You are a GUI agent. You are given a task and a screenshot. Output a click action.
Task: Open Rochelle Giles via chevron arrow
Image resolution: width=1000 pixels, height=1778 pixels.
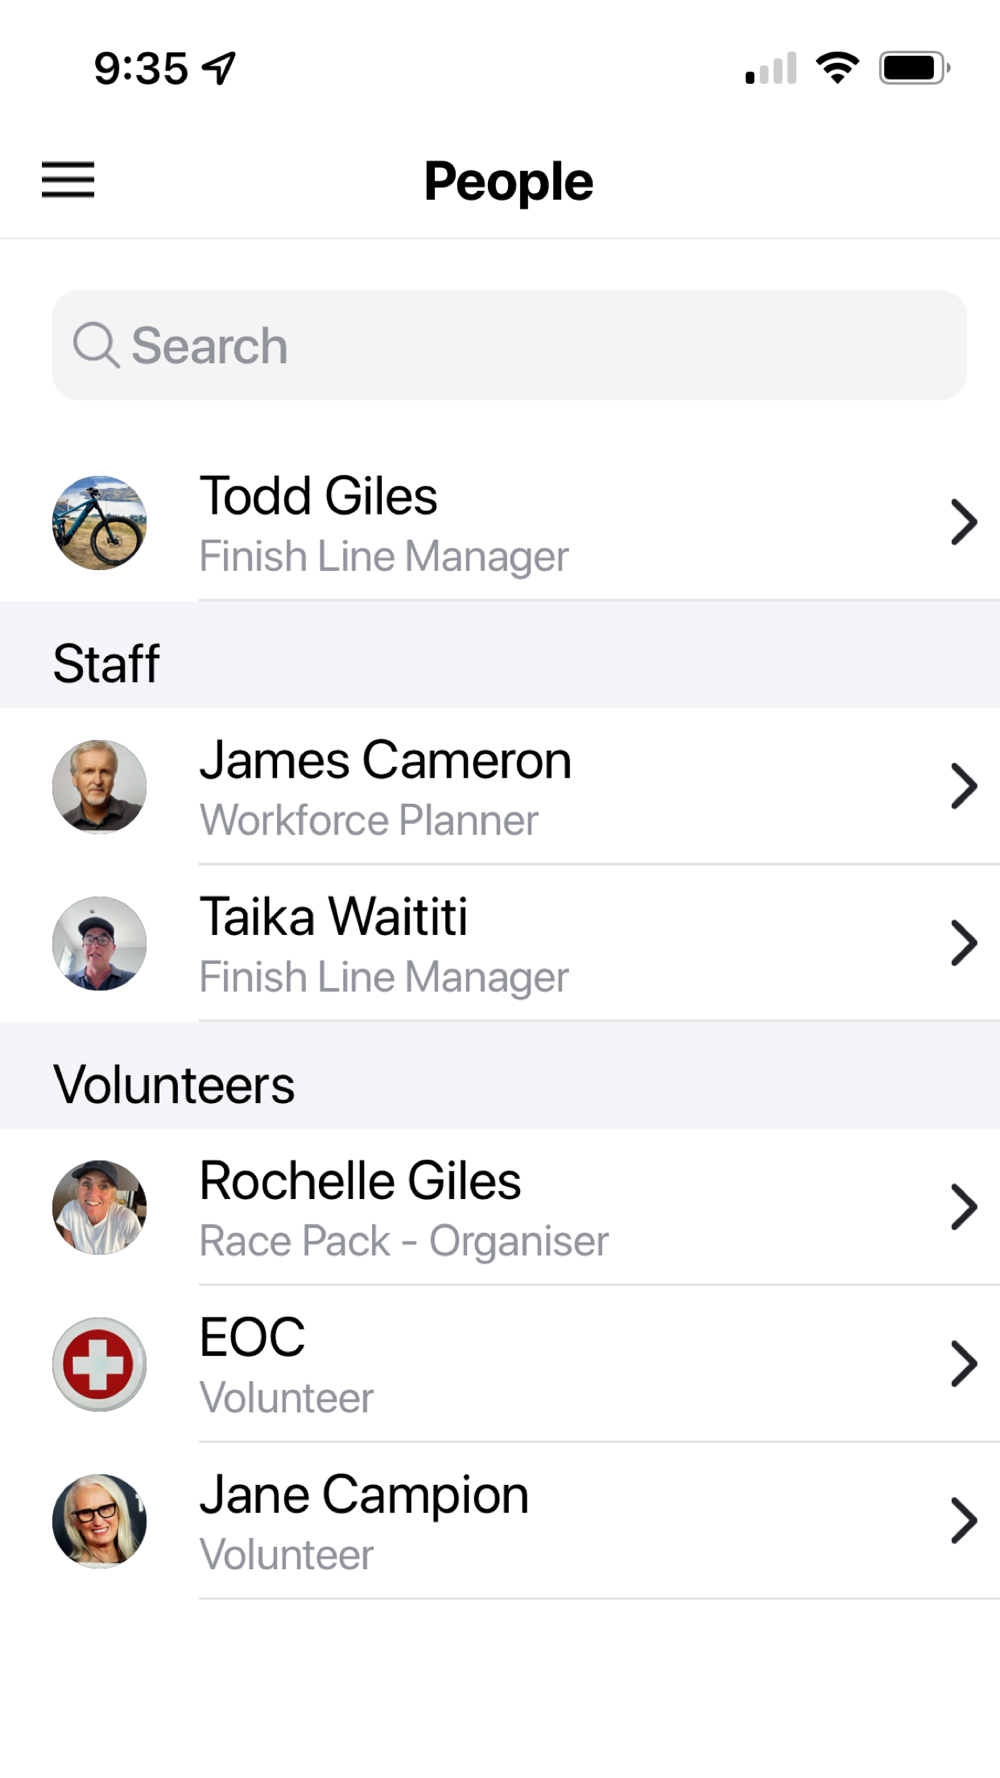[x=963, y=1207]
